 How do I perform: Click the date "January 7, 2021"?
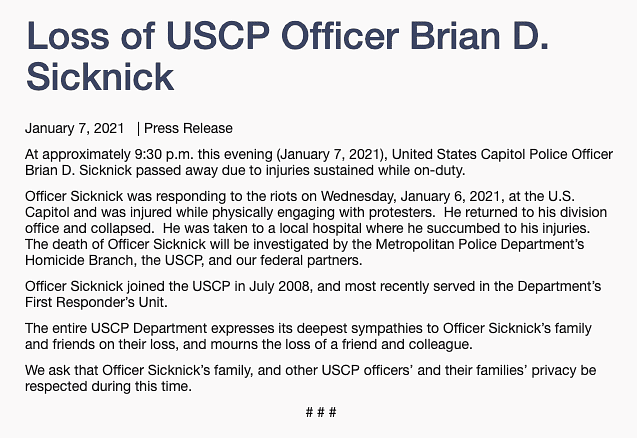(74, 128)
